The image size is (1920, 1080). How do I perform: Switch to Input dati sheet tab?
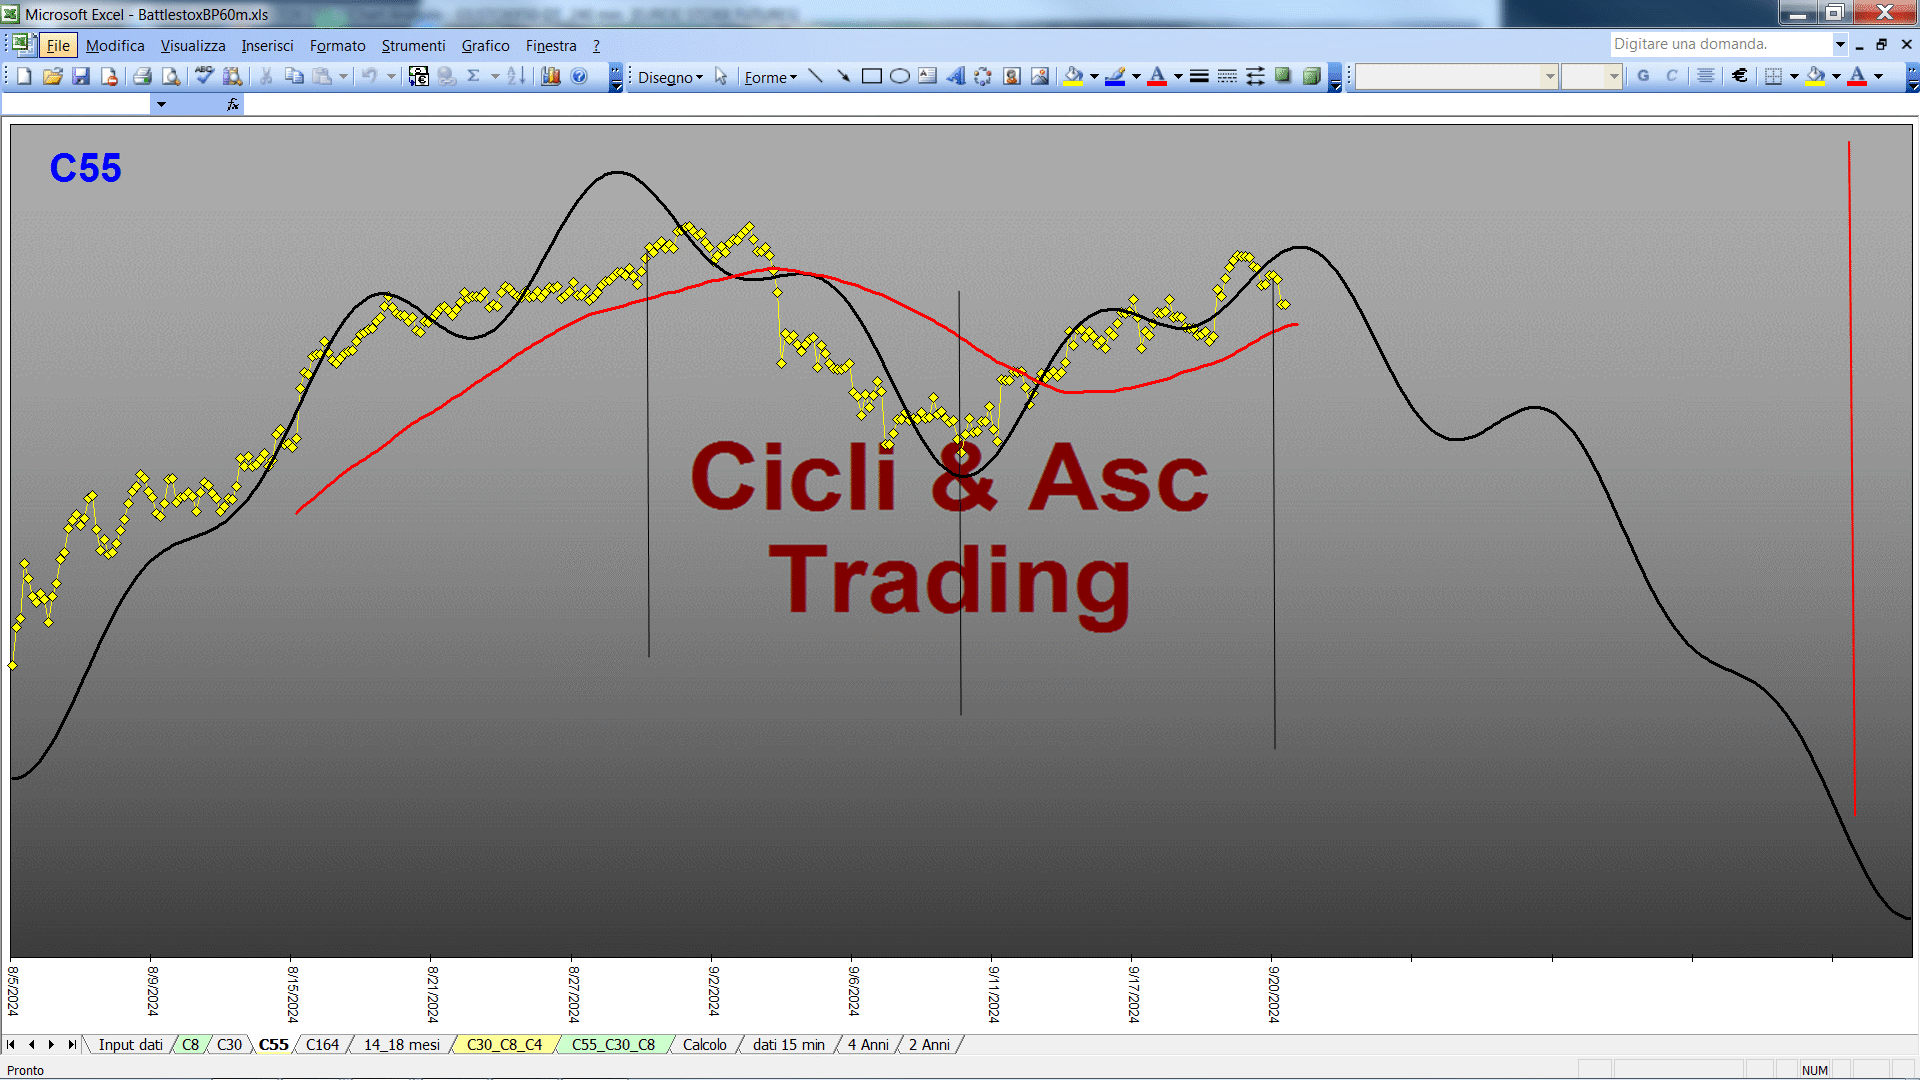[130, 1045]
